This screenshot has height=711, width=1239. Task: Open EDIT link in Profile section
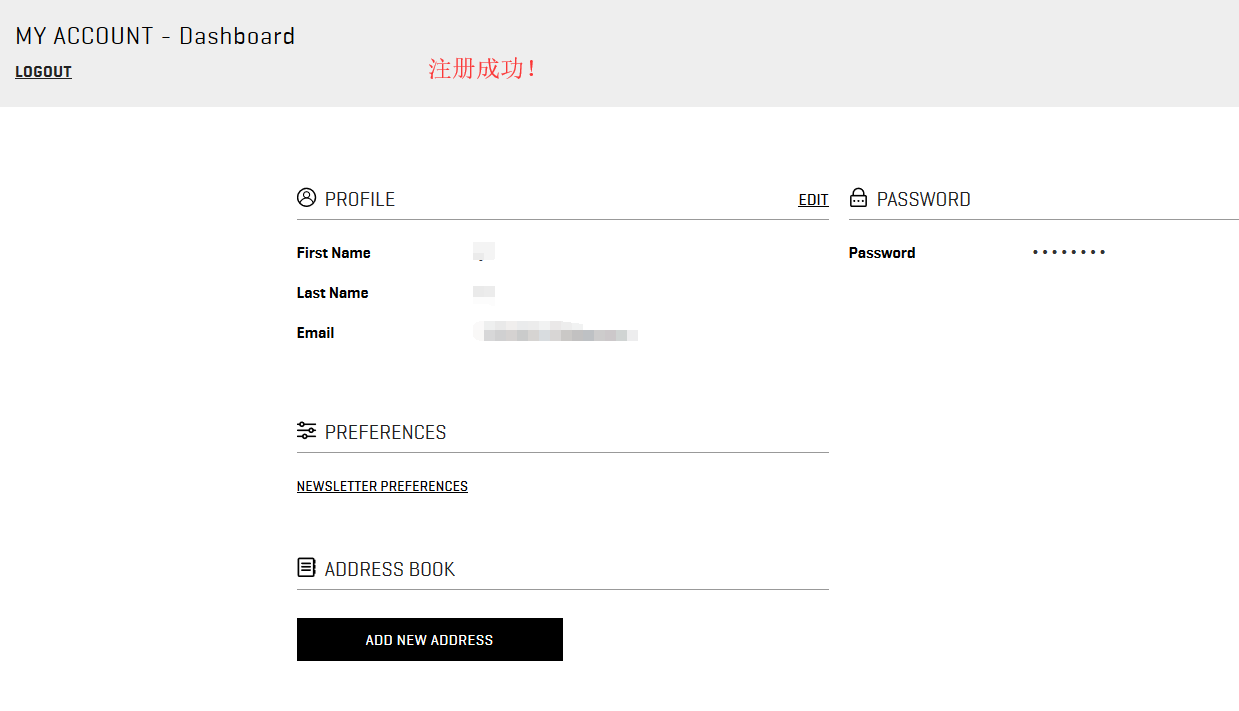pyautogui.click(x=813, y=200)
